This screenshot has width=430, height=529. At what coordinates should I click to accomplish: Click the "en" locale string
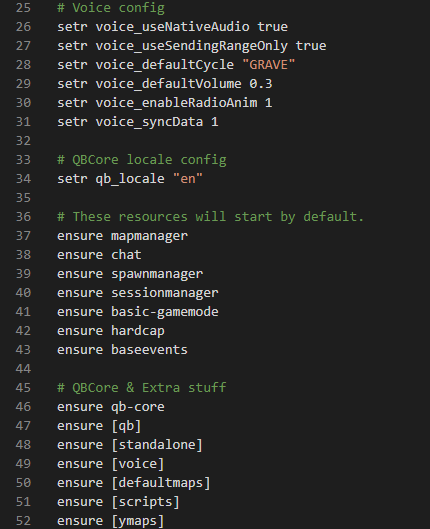coord(188,179)
